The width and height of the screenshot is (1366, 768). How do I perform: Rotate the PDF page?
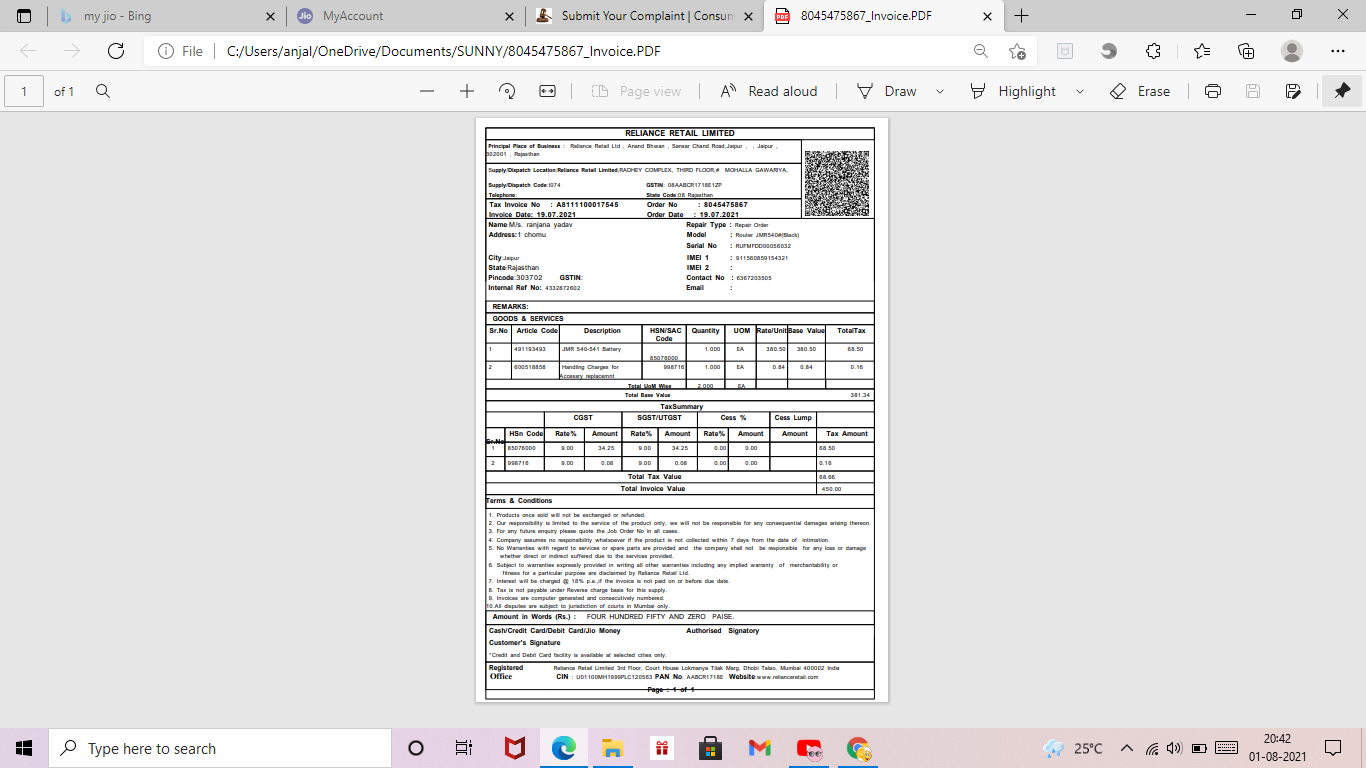[507, 91]
